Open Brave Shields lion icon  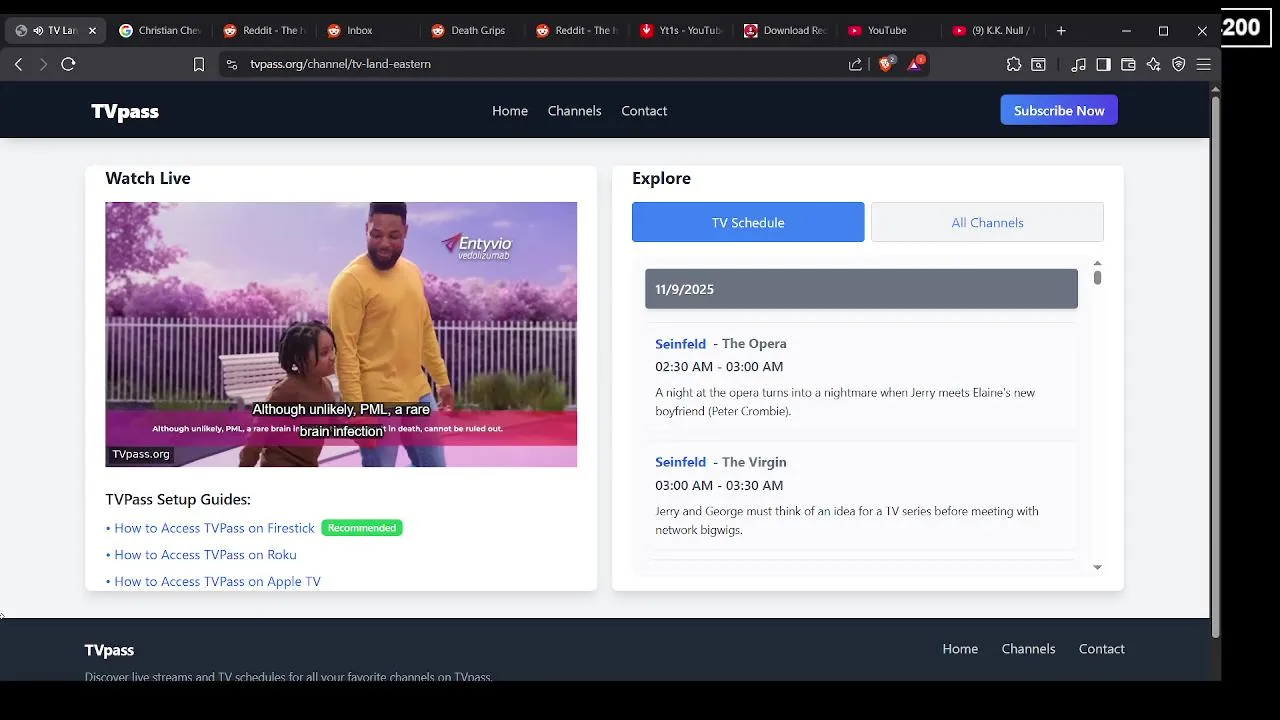[x=886, y=63]
